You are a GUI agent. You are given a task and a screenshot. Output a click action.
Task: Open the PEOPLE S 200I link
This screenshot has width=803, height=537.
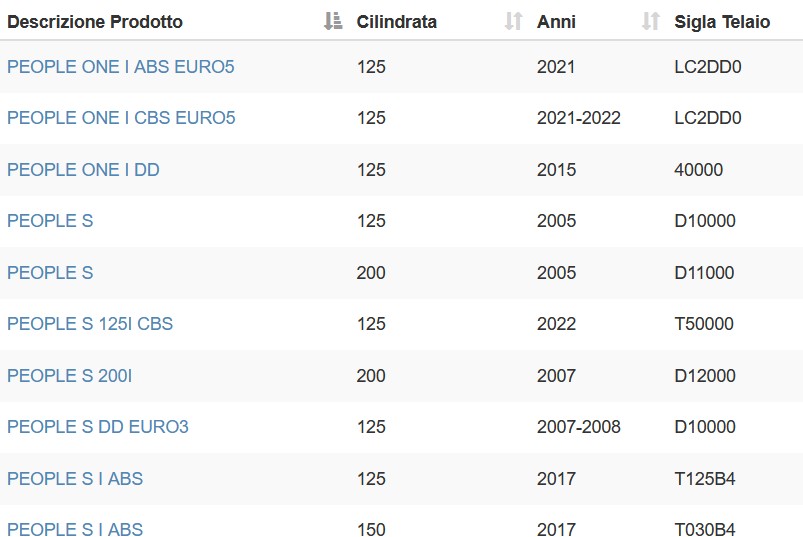(70, 376)
